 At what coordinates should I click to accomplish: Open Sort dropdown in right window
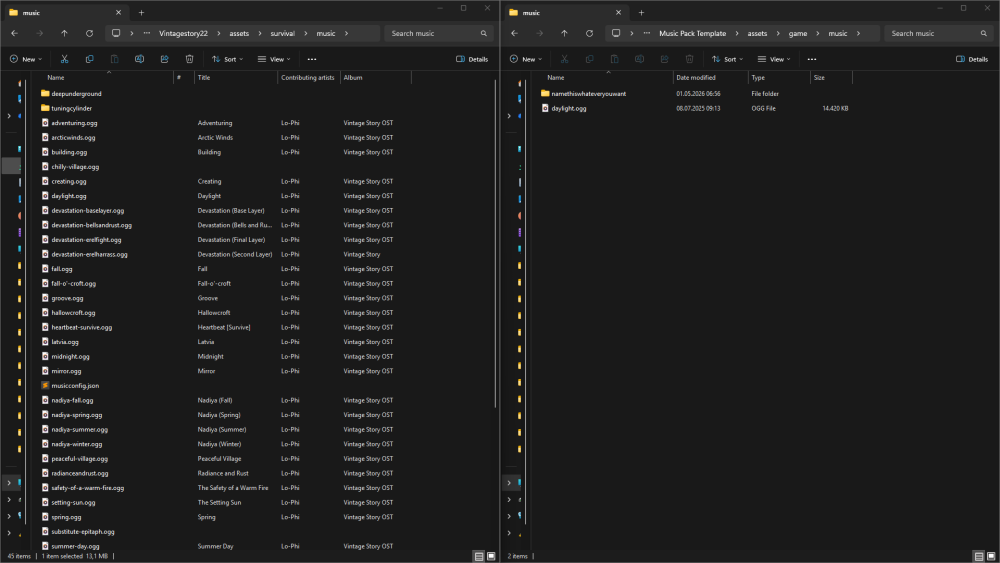click(728, 59)
